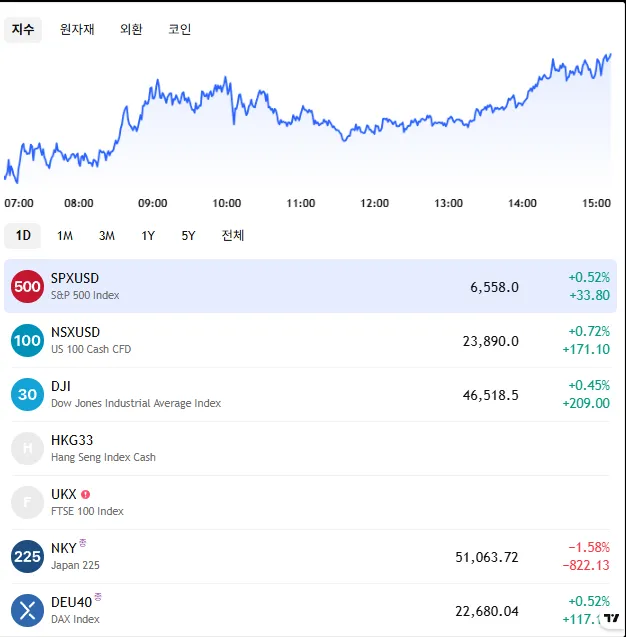Click the 12:00 time axis label
The width and height of the screenshot is (626, 637).
(375, 203)
